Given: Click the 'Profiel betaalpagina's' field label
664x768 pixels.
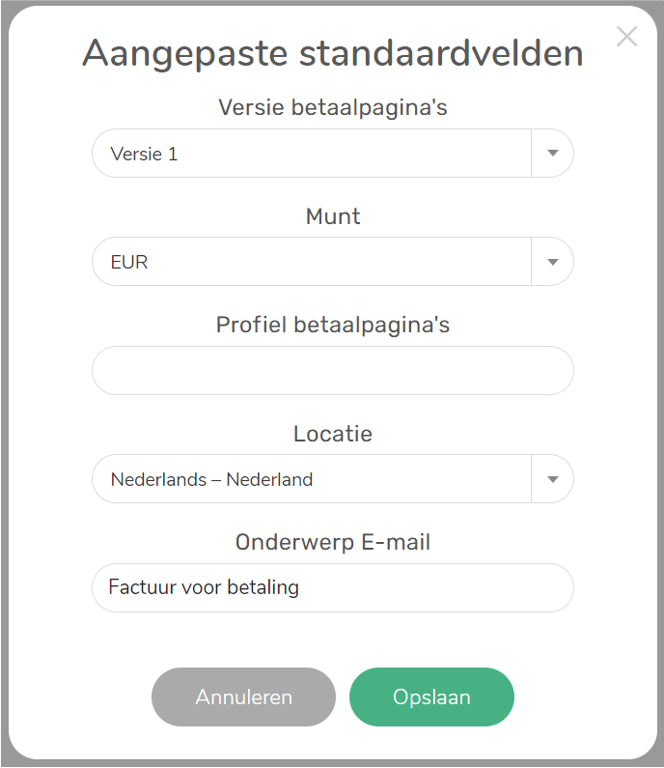Looking at the screenshot, I should tap(332, 324).
